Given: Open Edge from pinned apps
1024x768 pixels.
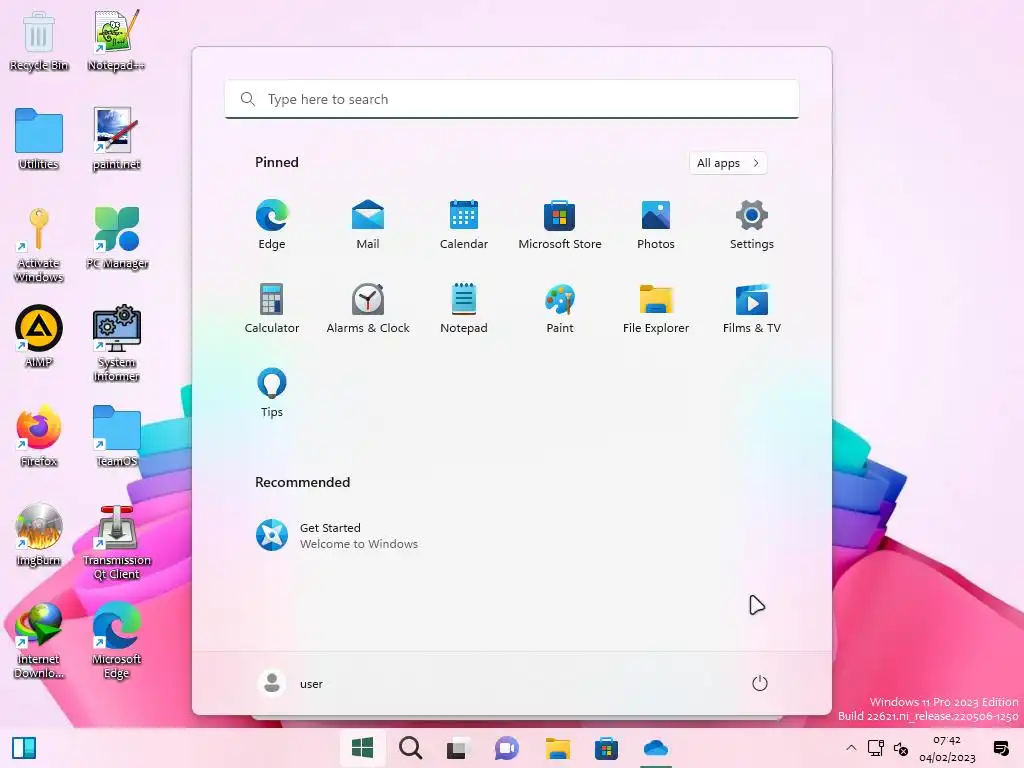Looking at the screenshot, I should (x=272, y=224).
